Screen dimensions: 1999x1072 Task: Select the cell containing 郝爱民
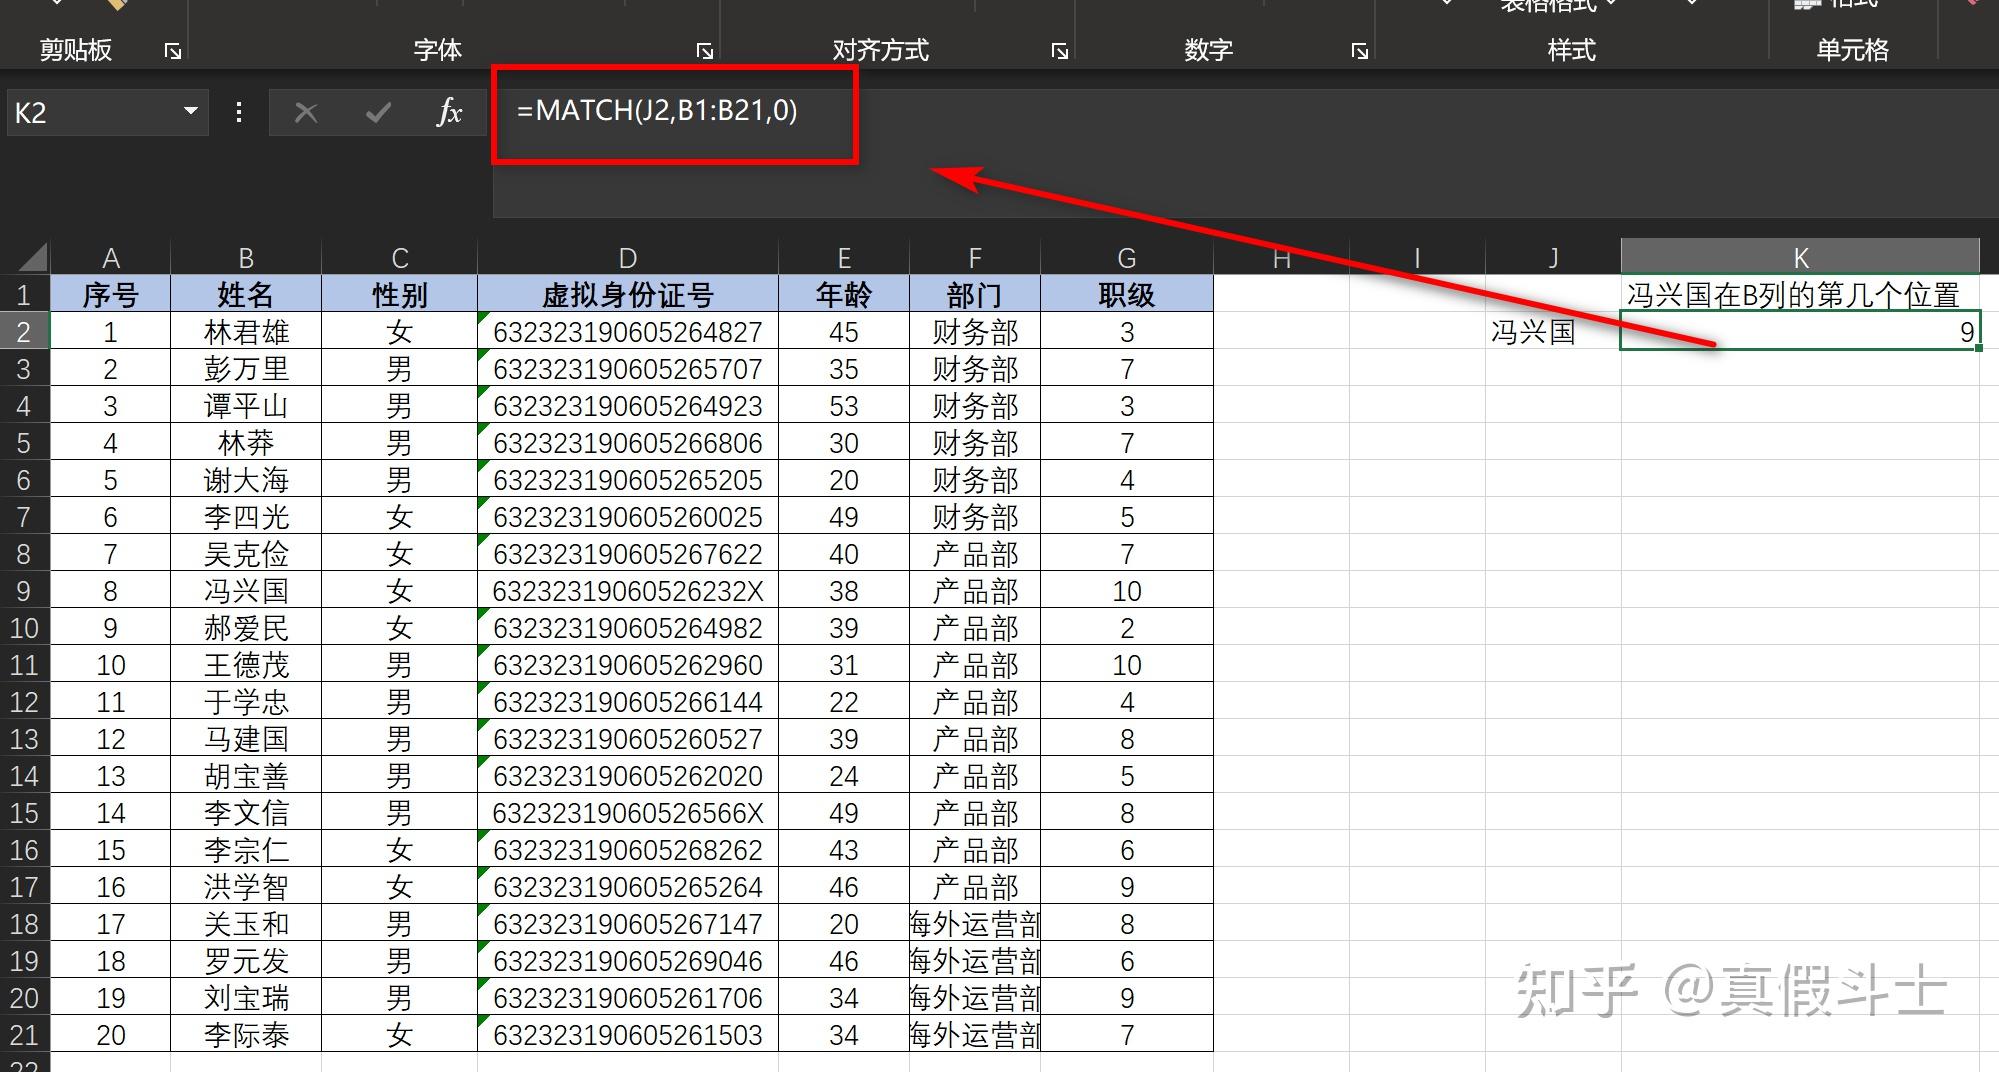pyautogui.click(x=246, y=628)
